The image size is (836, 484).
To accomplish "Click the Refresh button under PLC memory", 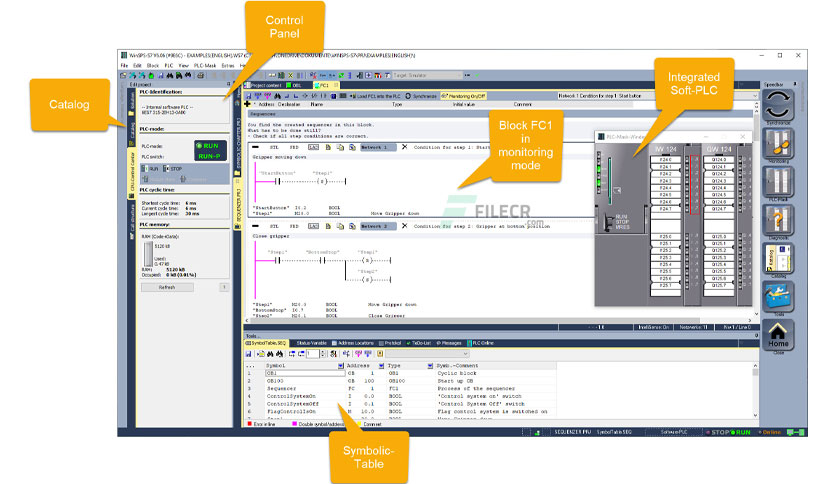I will [166, 287].
